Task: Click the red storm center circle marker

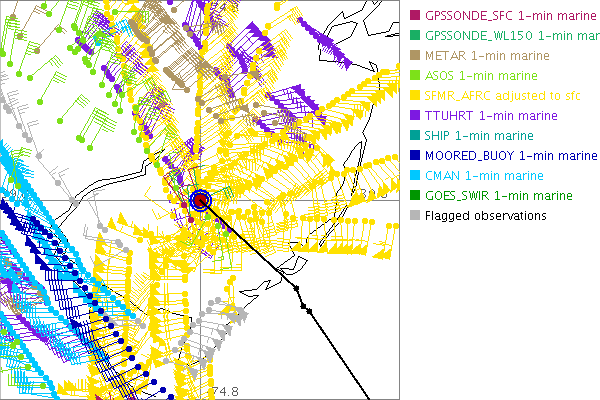Action: click(201, 201)
